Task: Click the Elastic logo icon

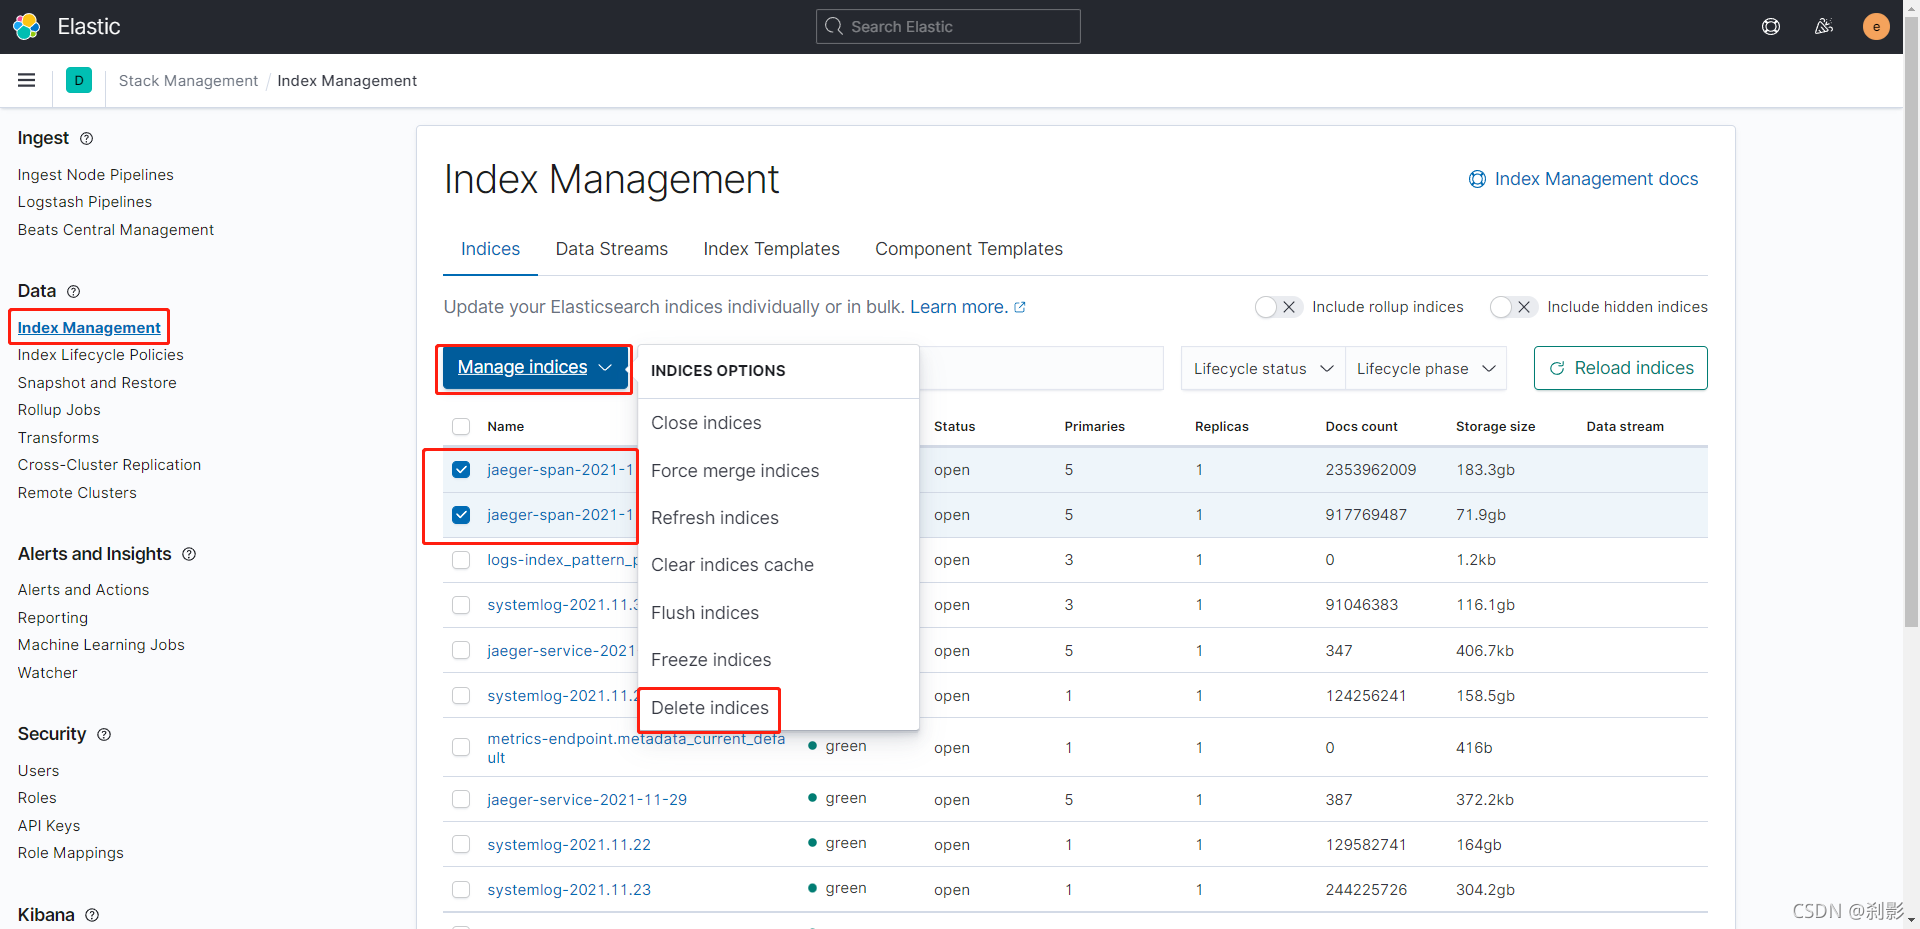Action: pos(27,26)
